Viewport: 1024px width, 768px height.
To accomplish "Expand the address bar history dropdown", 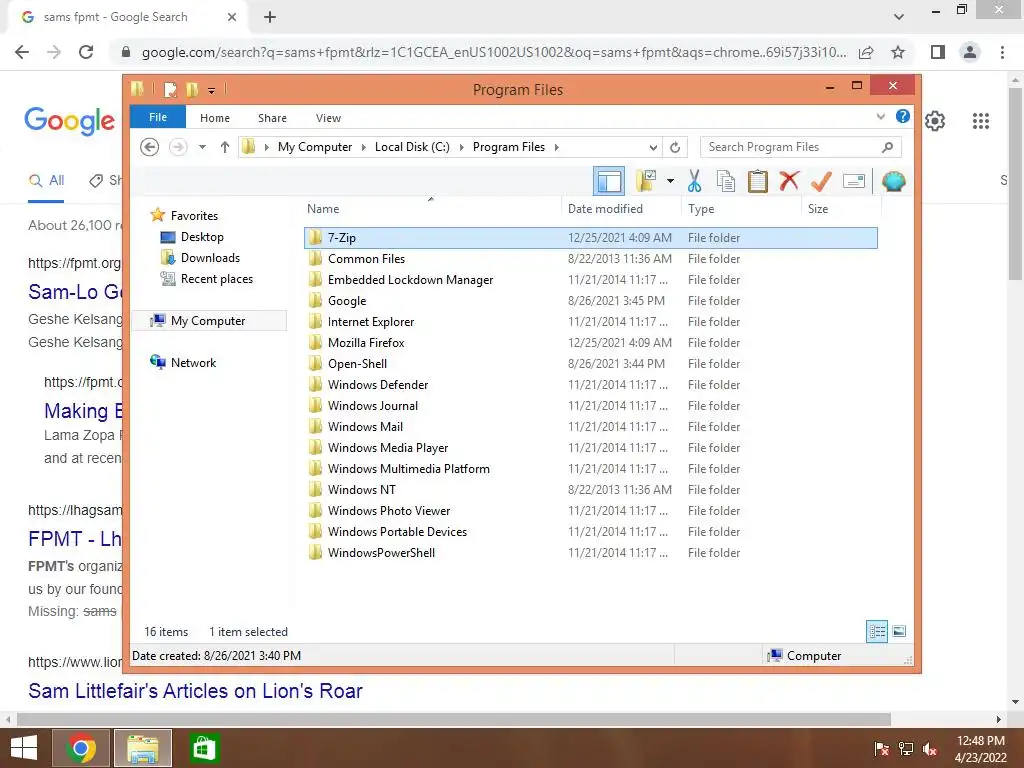I will click(x=652, y=147).
